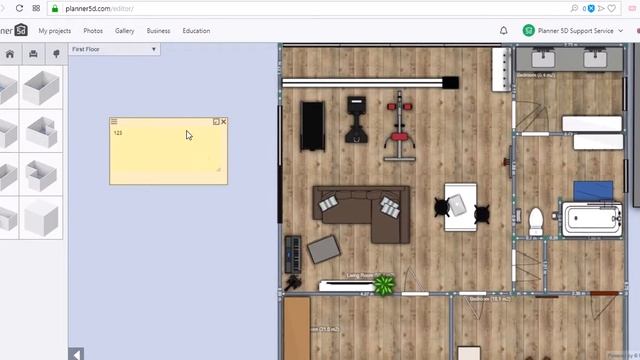Image resolution: width=640 pixels, height=360 pixels.
Task: Select the solid cube room shape
Action: coord(41,218)
